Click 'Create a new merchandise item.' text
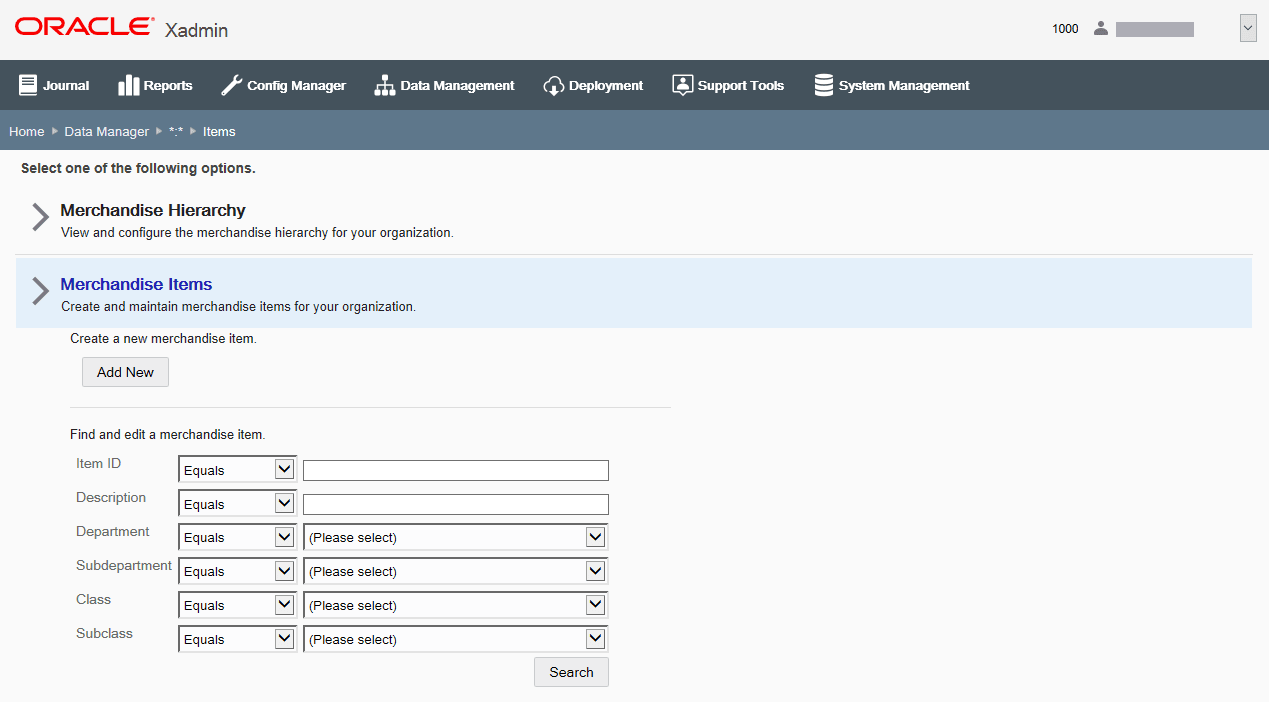Viewport: 1269px width, 702px height. tap(163, 339)
